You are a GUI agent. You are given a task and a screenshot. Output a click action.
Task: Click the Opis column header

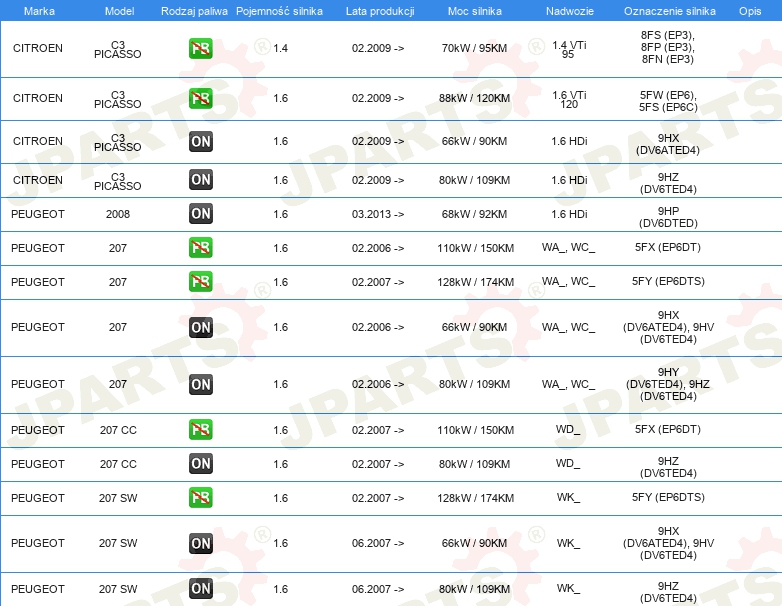pos(750,11)
